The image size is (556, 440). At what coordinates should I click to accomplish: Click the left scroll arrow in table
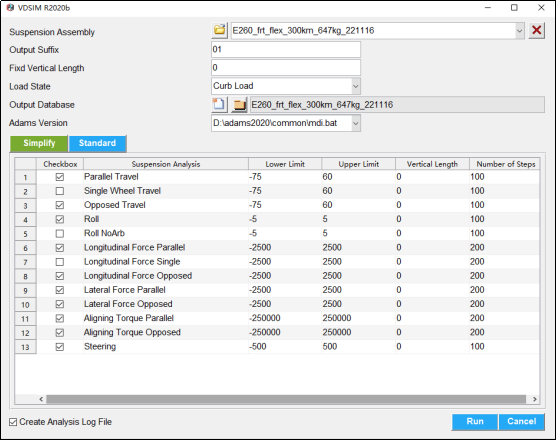point(41,399)
